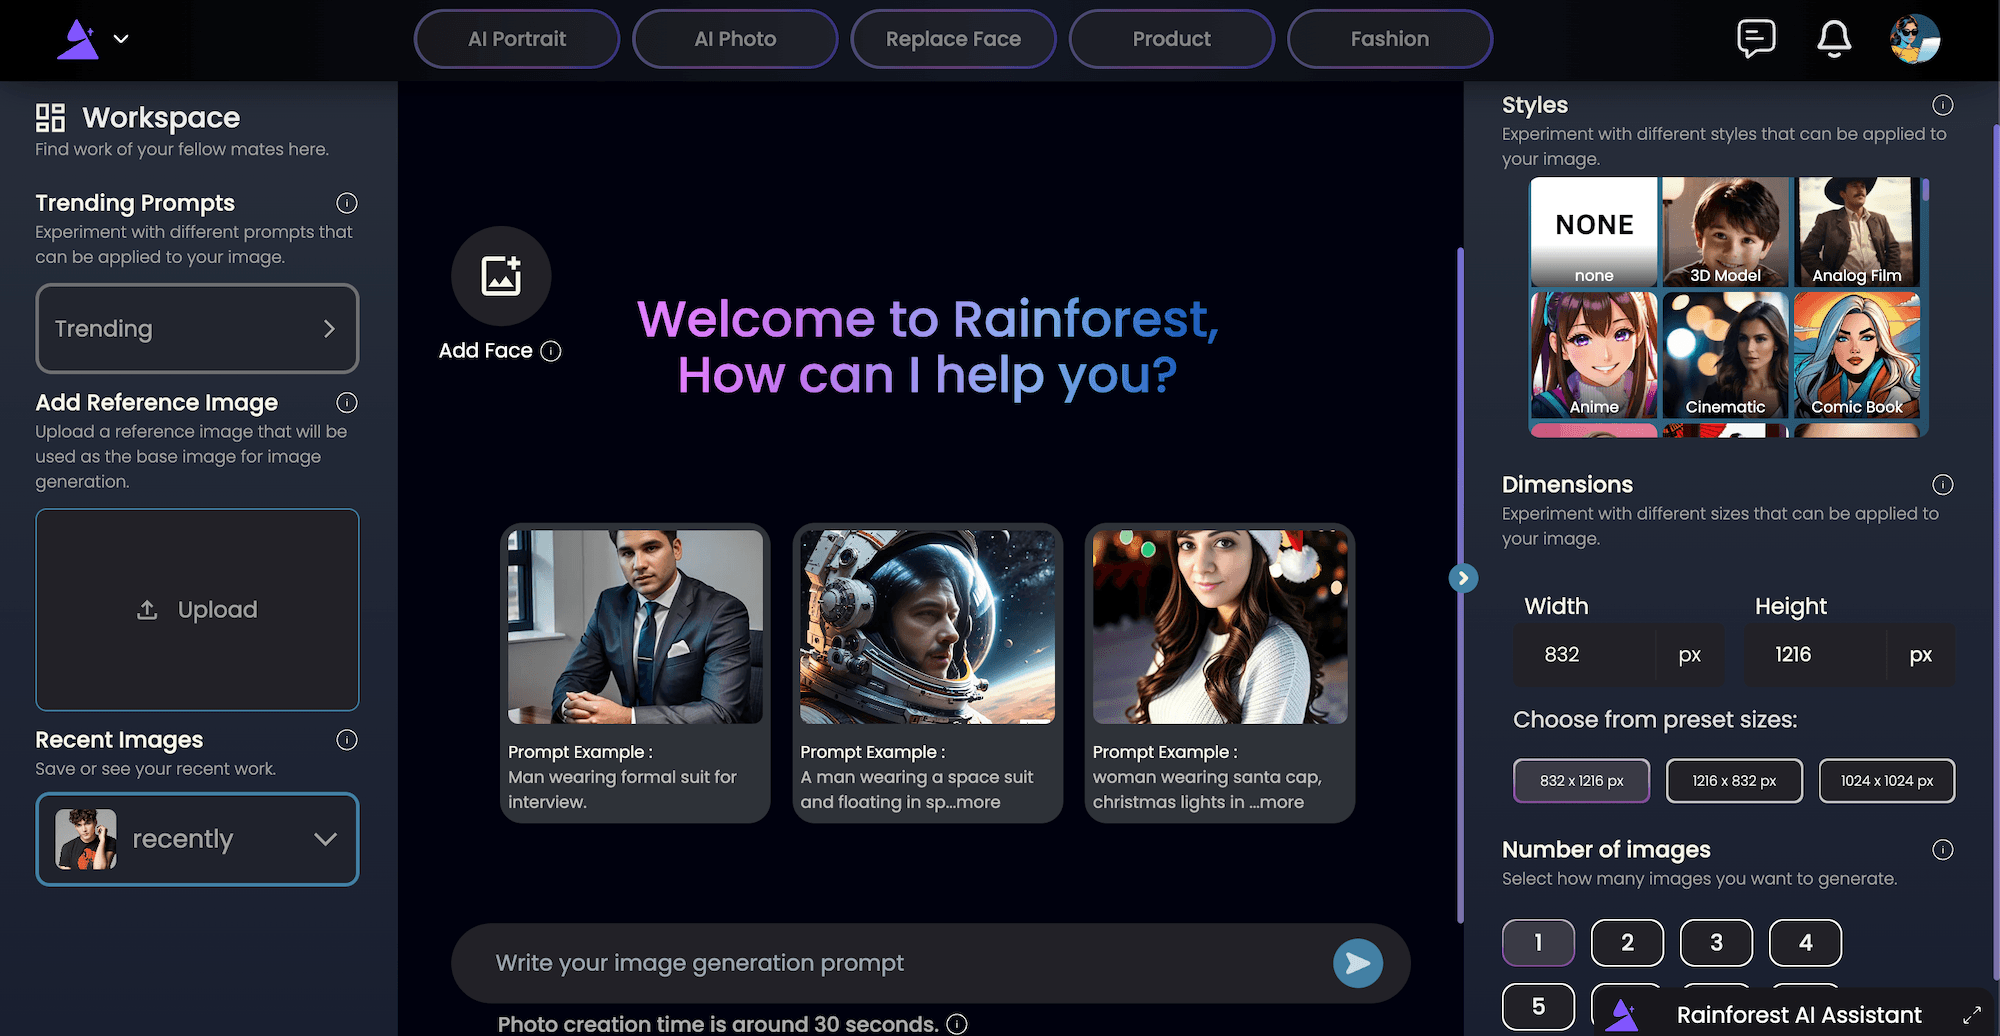Set number of images to 1

coord(1538,943)
